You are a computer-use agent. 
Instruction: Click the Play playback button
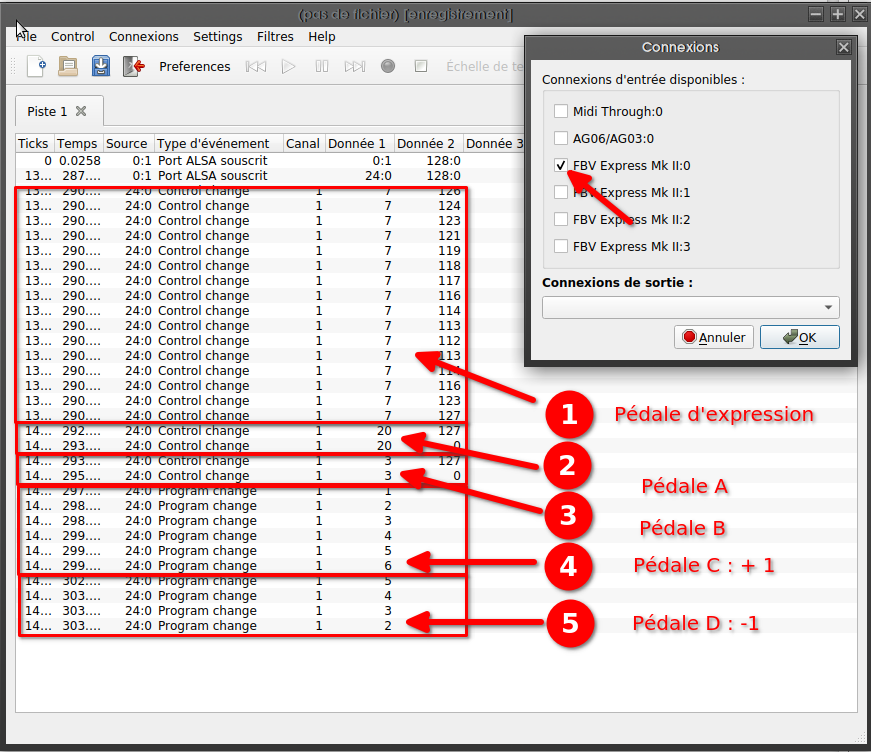(x=289, y=67)
